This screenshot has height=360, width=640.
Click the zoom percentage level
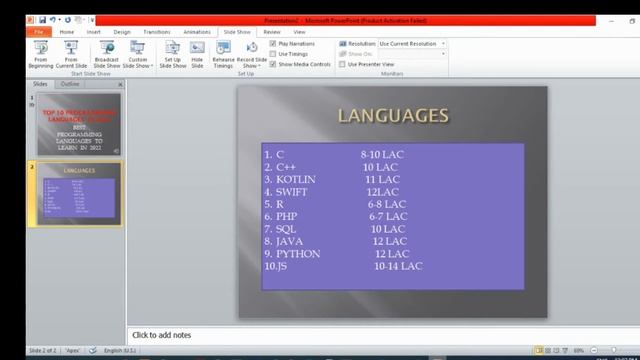click(578, 351)
